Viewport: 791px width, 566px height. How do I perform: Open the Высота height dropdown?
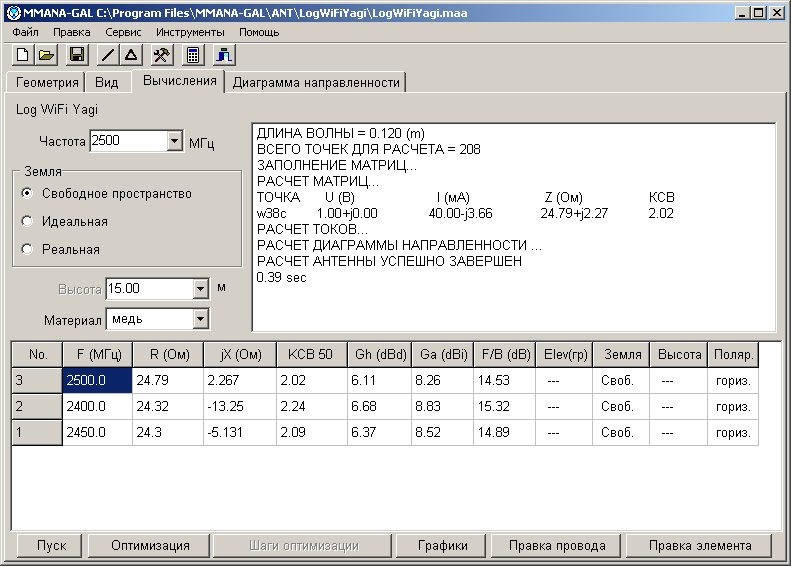(x=199, y=289)
